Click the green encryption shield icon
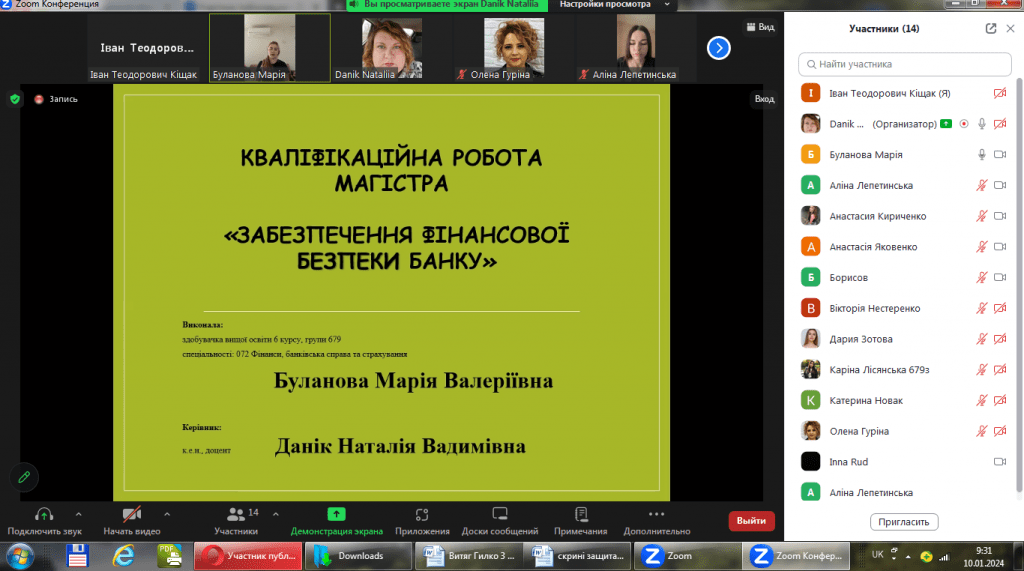Viewport: 1024px width, 571px height. tap(15, 99)
